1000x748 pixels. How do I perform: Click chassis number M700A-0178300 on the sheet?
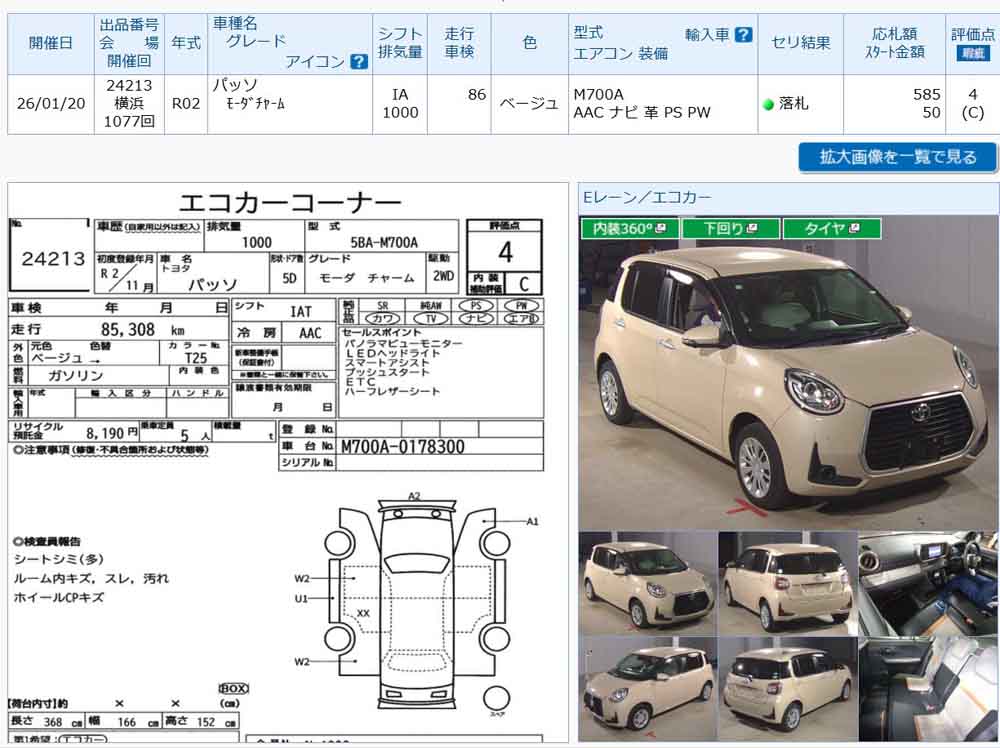coord(403,447)
